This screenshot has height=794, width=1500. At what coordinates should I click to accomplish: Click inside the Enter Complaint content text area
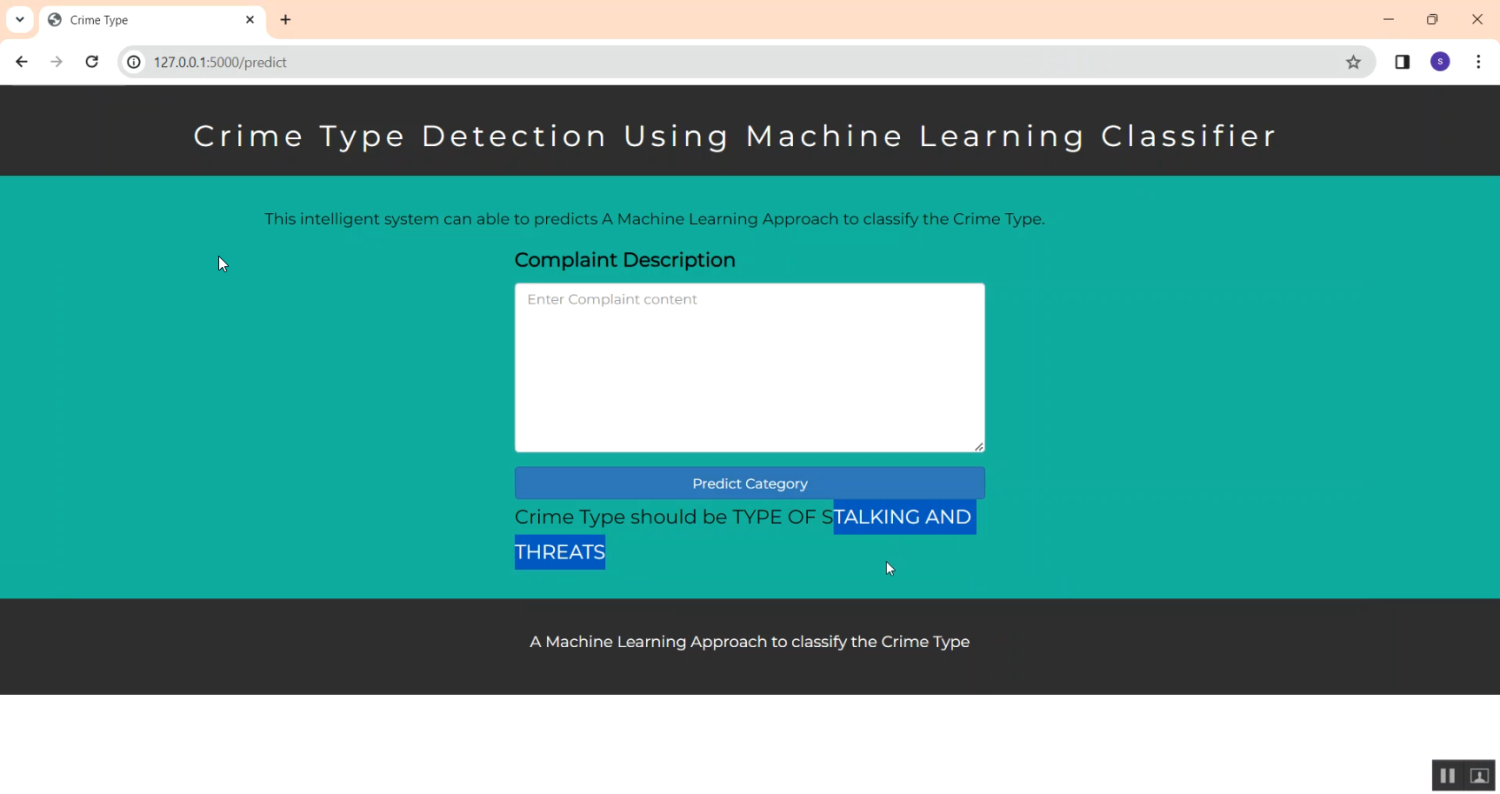(x=749, y=367)
